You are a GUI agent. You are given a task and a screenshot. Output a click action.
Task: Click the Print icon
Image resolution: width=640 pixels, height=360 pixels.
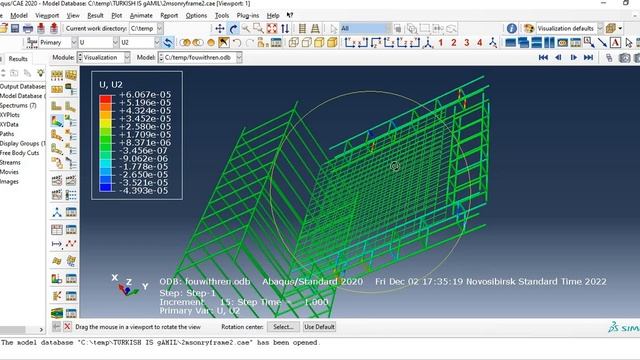click(x=28, y=29)
